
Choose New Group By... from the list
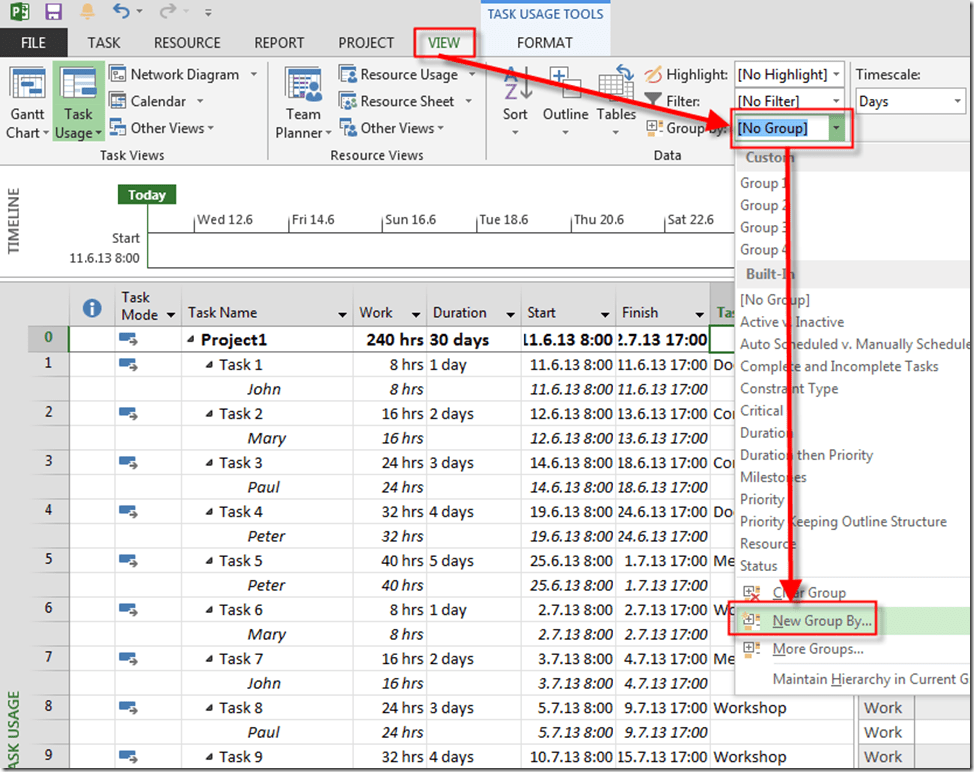822,621
